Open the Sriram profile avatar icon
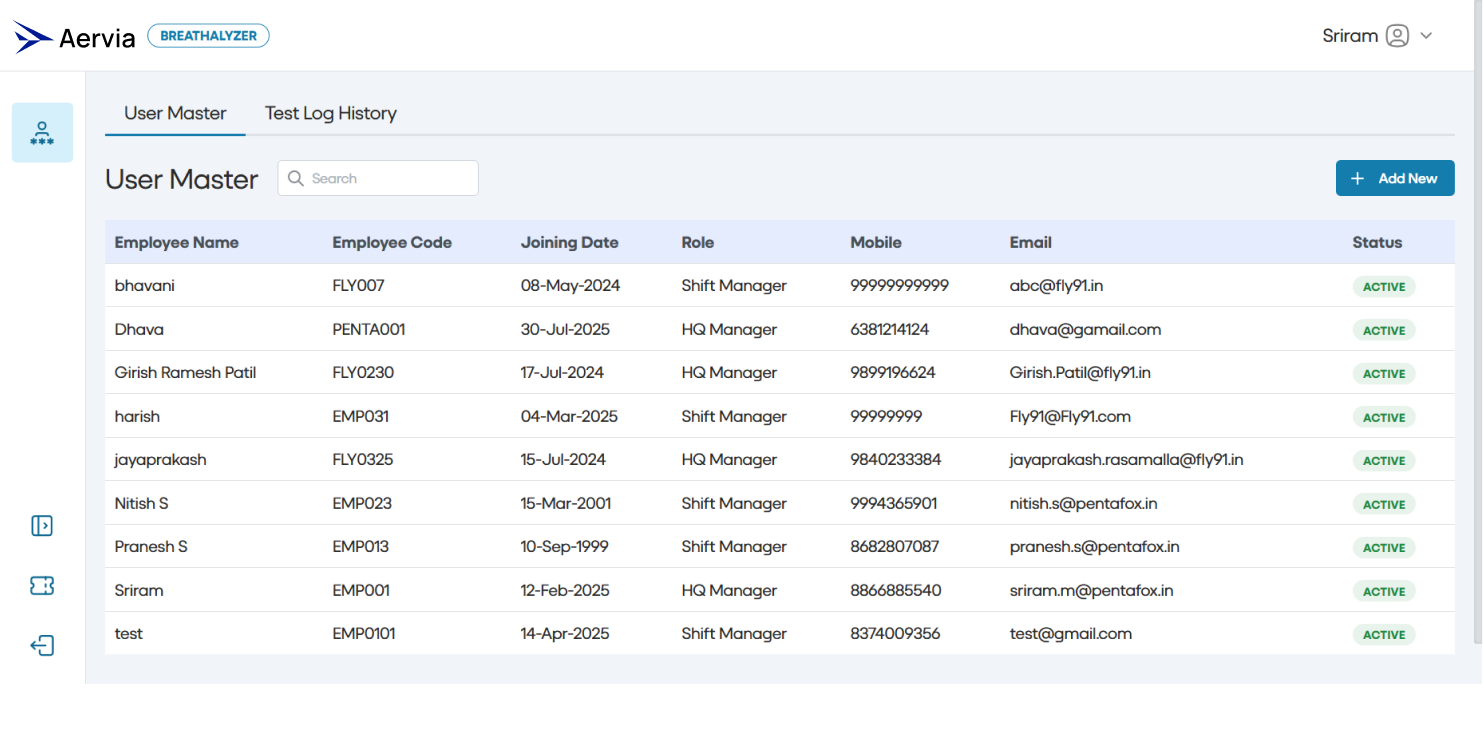The height and width of the screenshot is (744, 1484). click(1397, 35)
